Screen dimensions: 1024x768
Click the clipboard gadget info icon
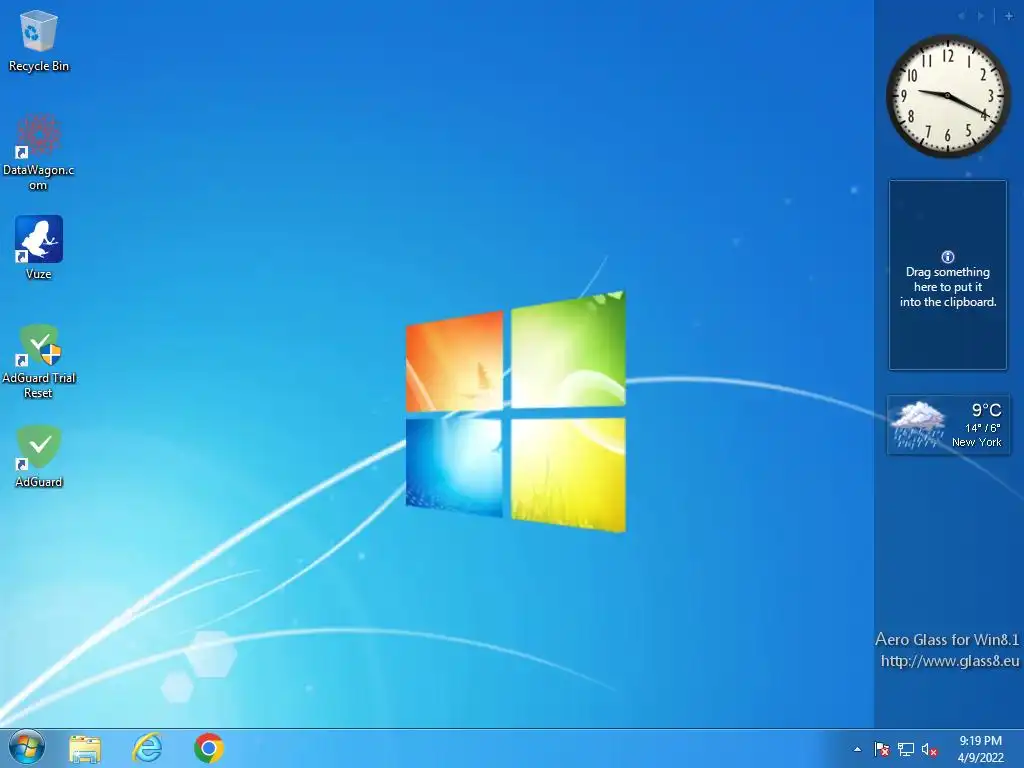pyautogui.click(x=948, y=257)
